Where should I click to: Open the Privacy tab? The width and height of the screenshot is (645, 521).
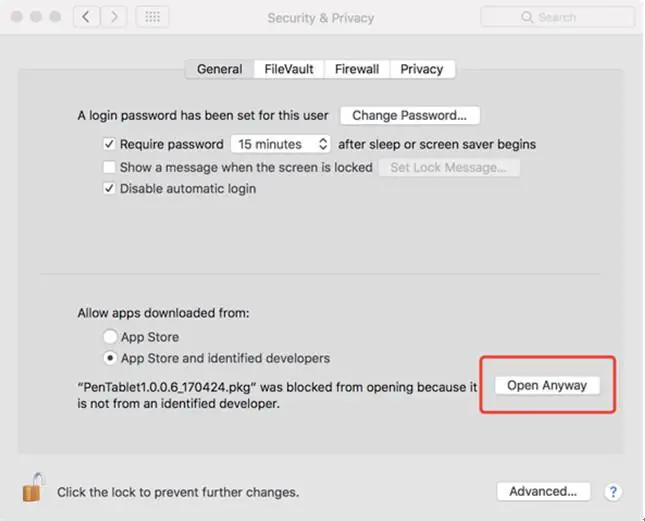pos(421,69)
